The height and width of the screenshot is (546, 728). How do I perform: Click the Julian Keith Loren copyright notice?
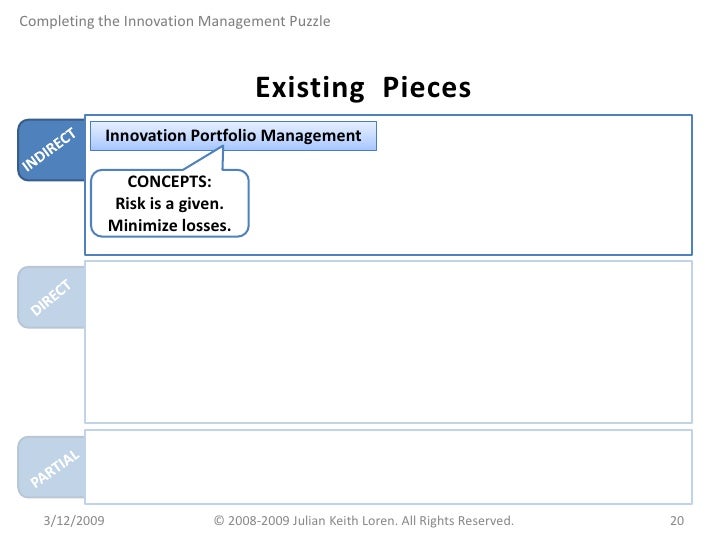pyautogui.click(x=364, y=521)
